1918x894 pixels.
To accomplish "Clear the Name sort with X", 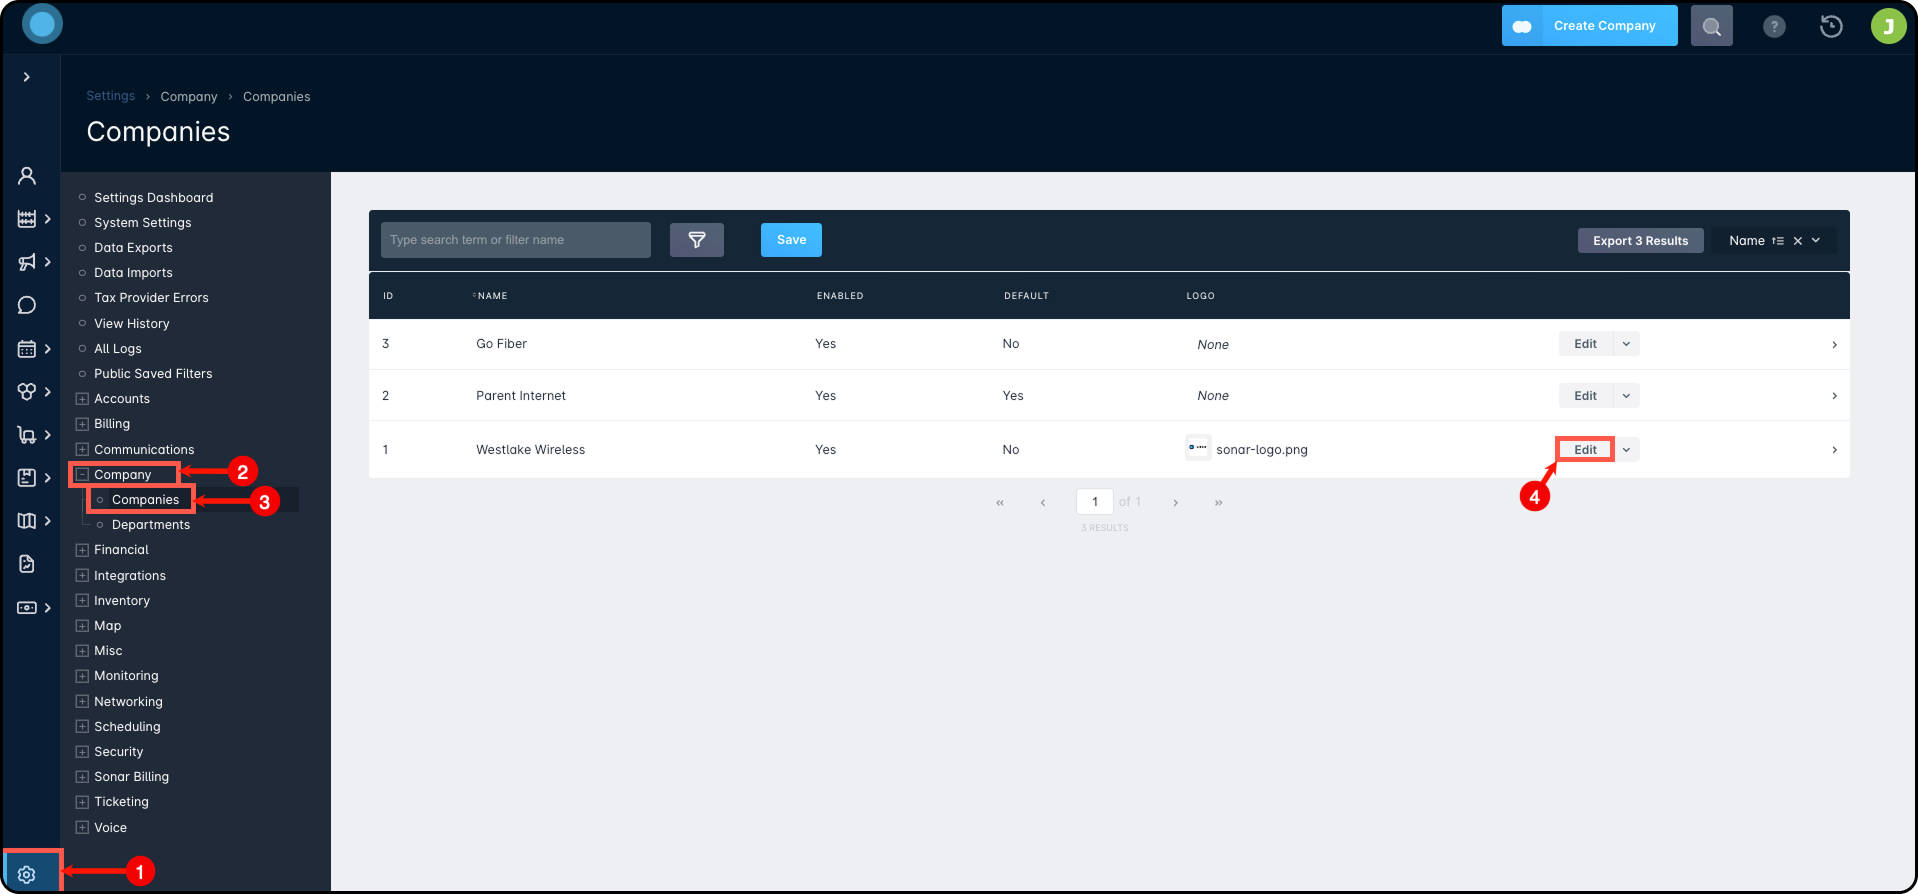I will pyautogui.click(x=1797, y=241).
